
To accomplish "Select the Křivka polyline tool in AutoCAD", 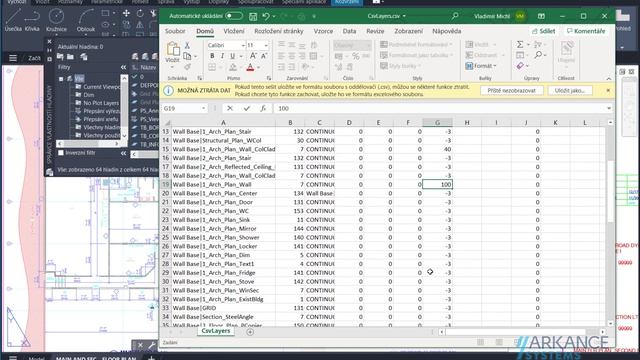I will [x=32, y=20].
